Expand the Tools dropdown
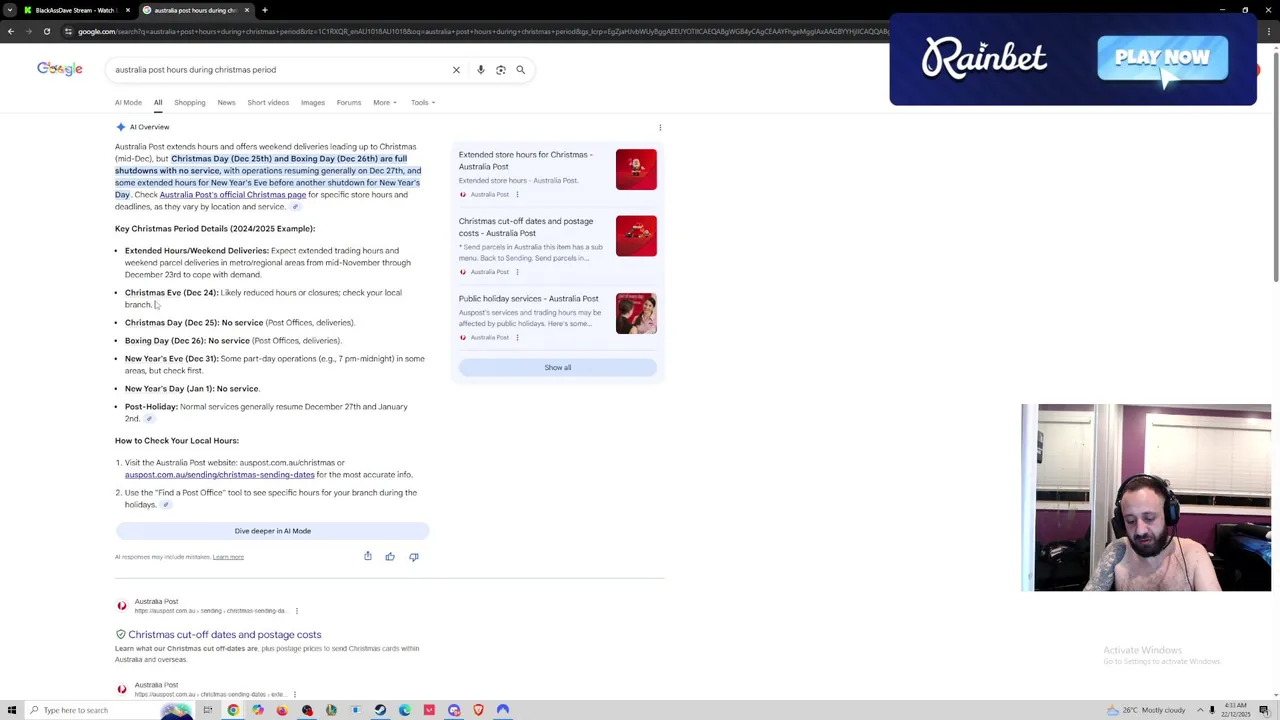 423,102
